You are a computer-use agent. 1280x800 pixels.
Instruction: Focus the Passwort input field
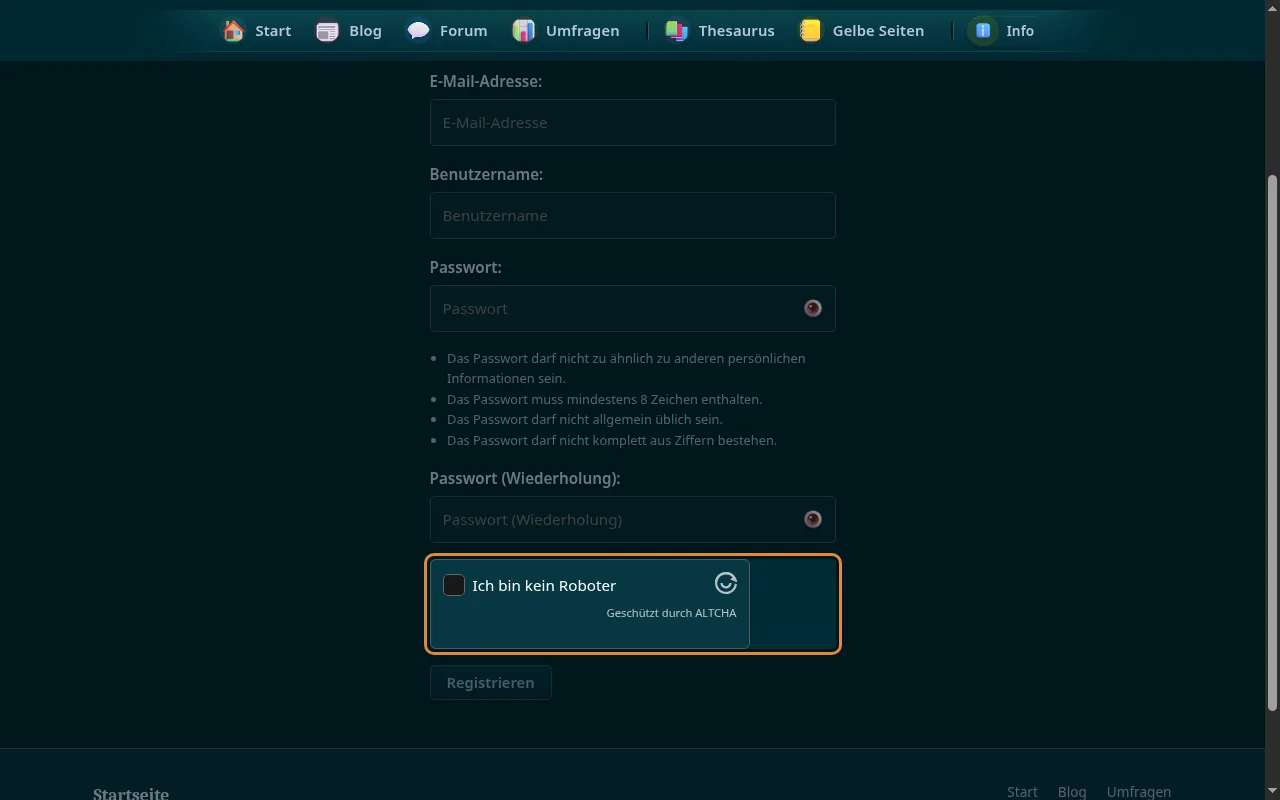(x=632, y=308)
